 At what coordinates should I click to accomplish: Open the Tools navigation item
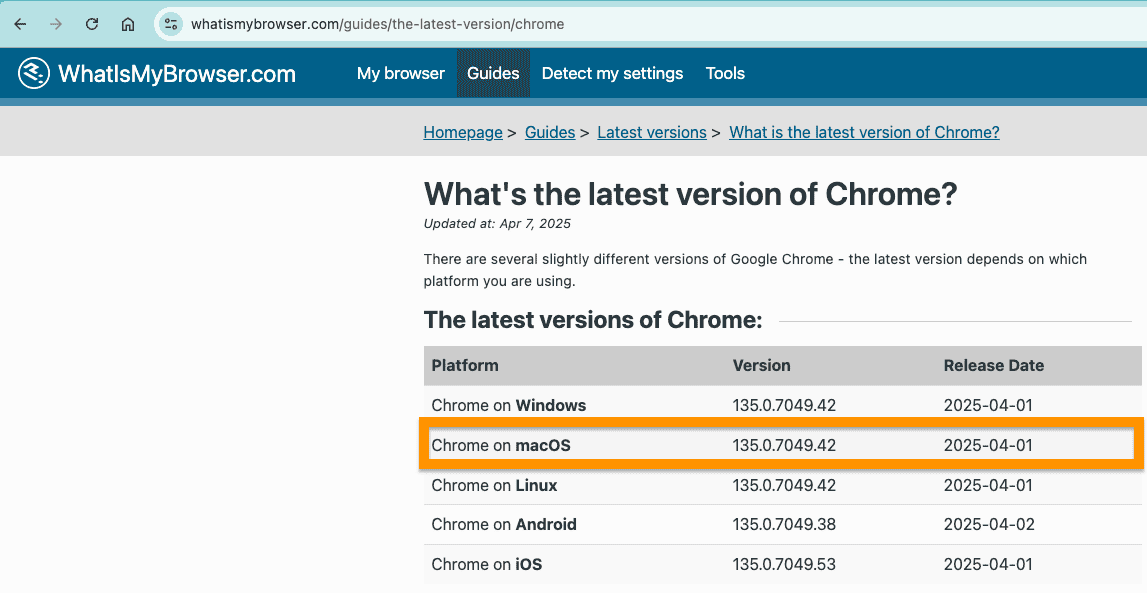tap(725, 73)
